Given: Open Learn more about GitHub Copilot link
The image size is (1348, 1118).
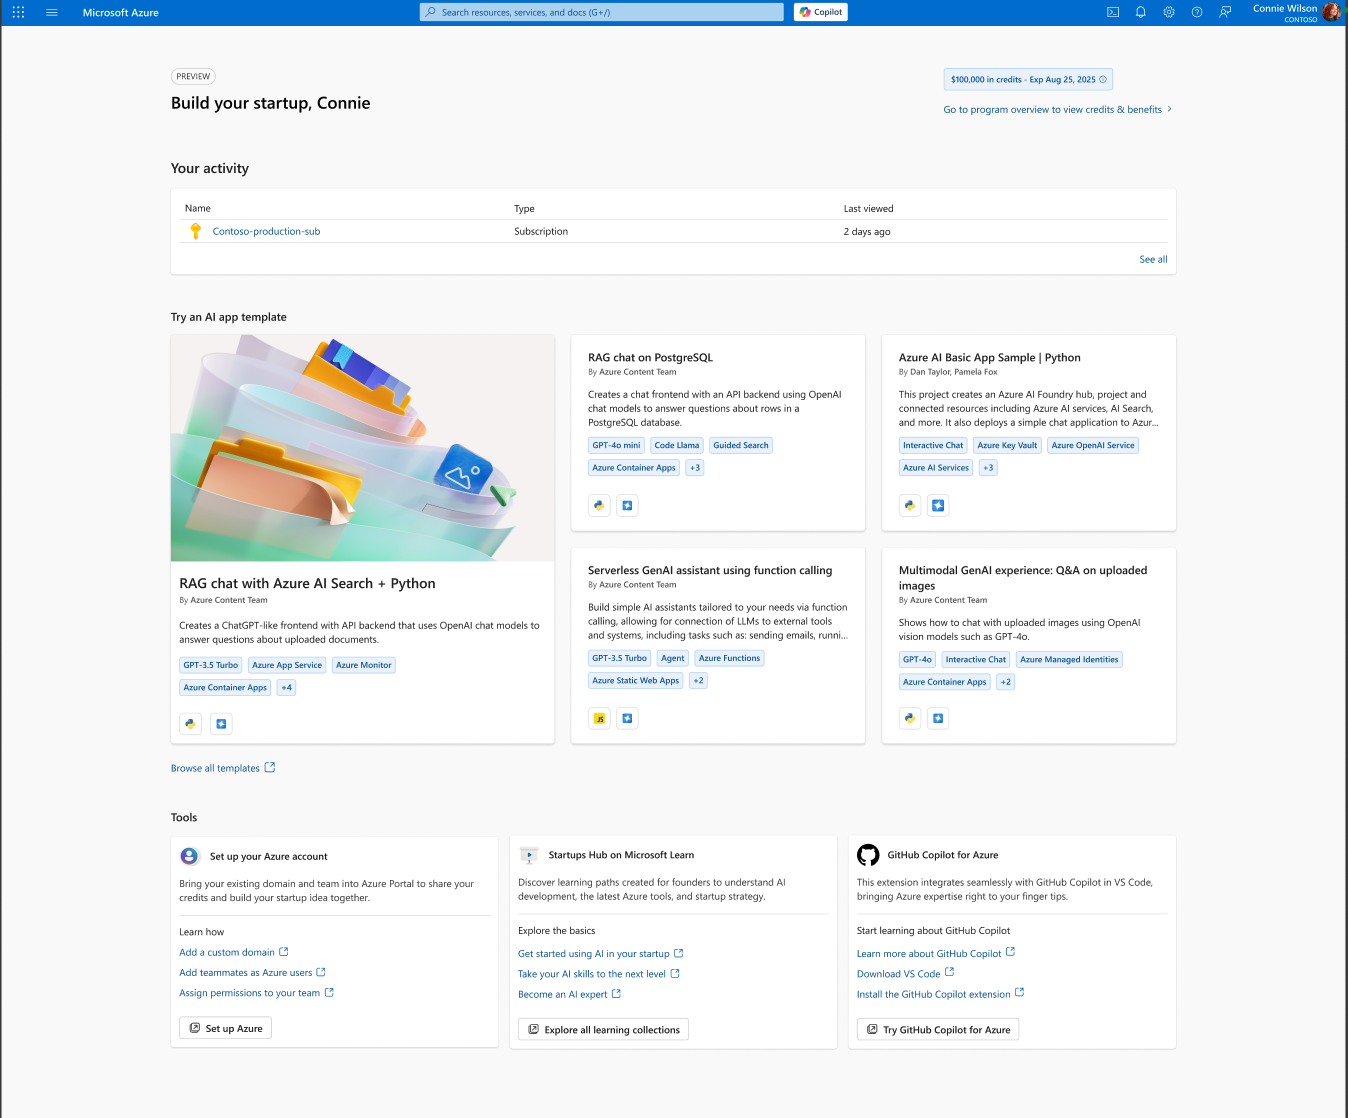Looking at the screenshot, I should [936, 954].
